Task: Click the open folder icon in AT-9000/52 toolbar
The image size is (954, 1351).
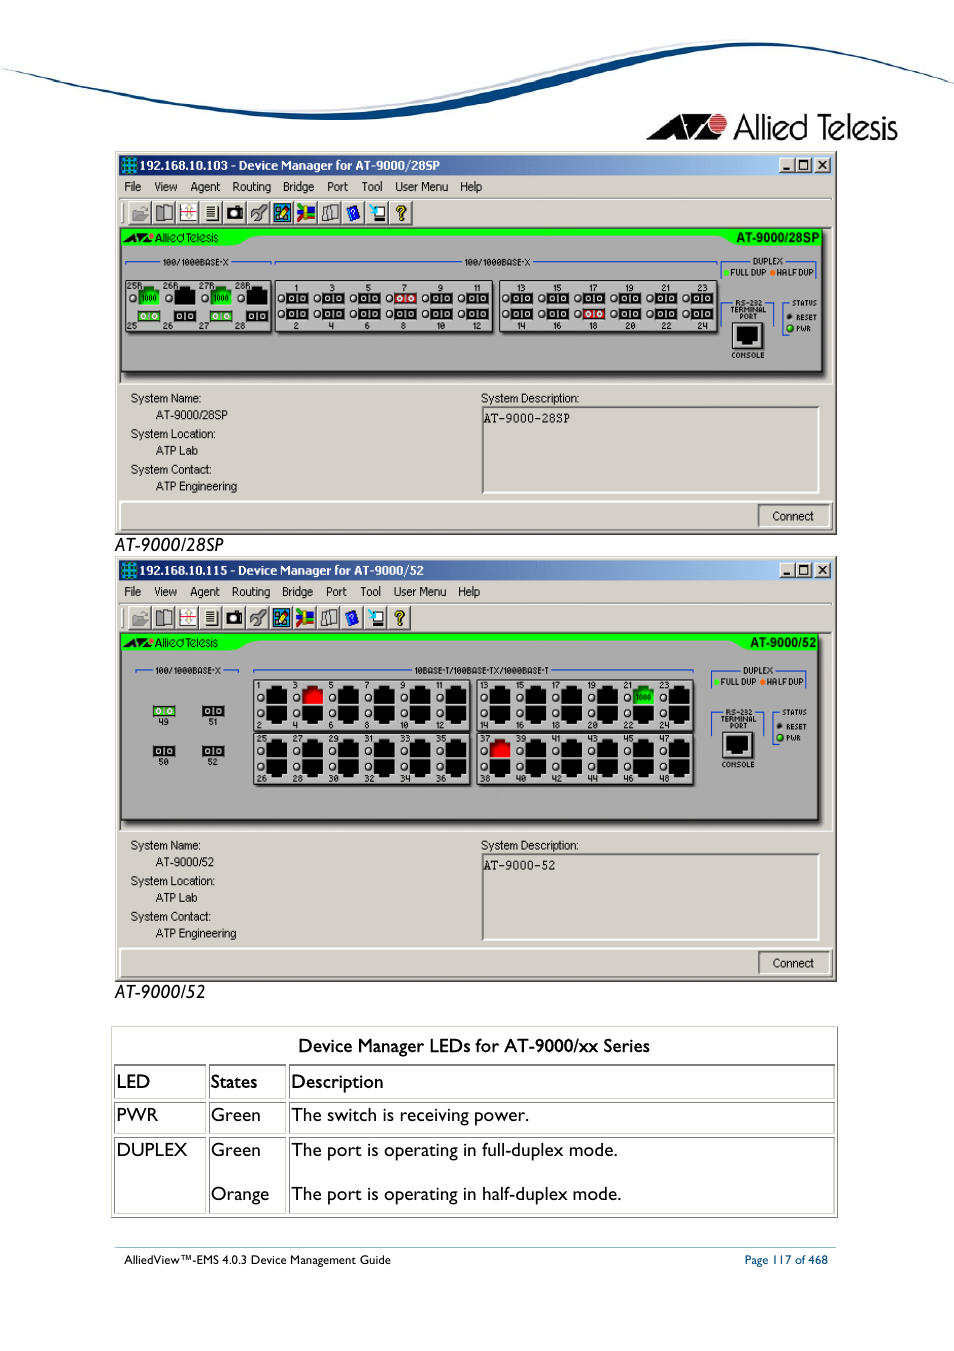Action: [x=140, y=618]
